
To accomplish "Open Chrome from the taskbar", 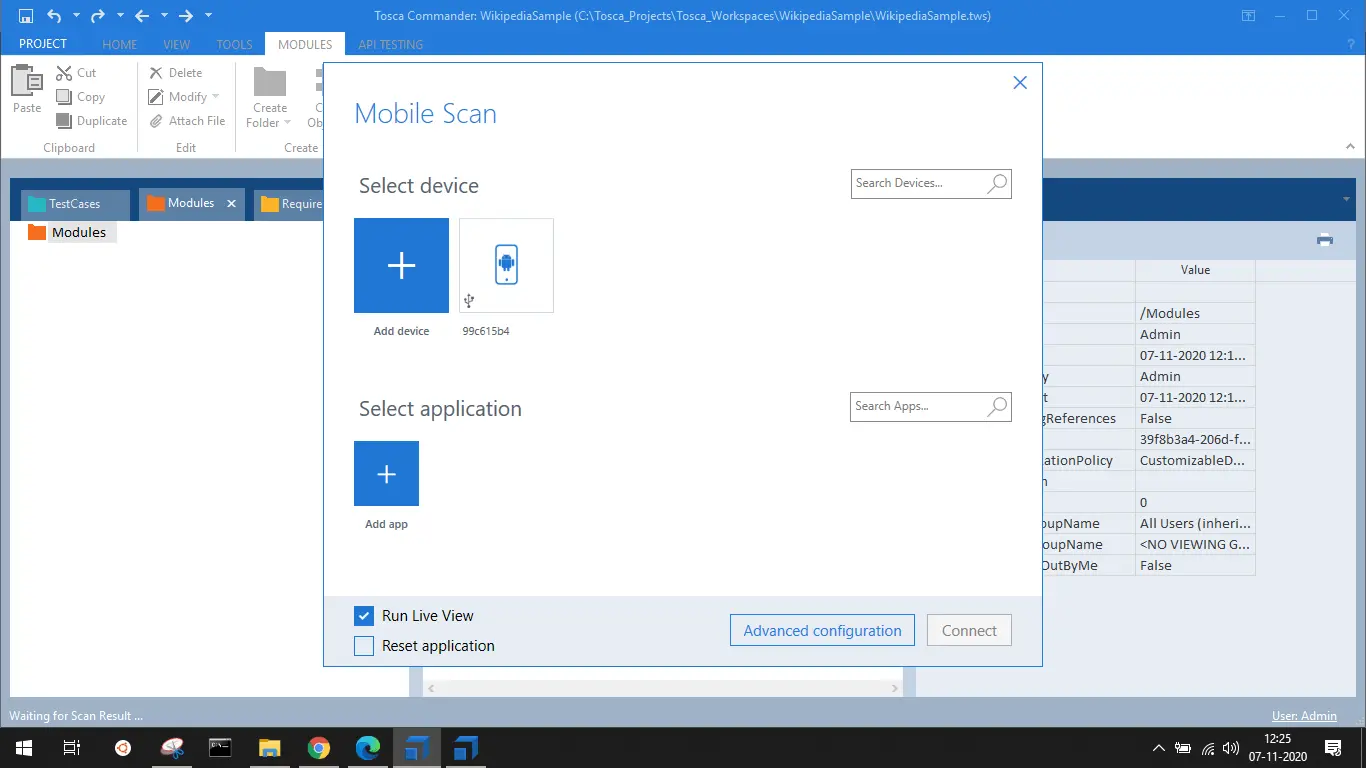I will (x=319, y=748).
